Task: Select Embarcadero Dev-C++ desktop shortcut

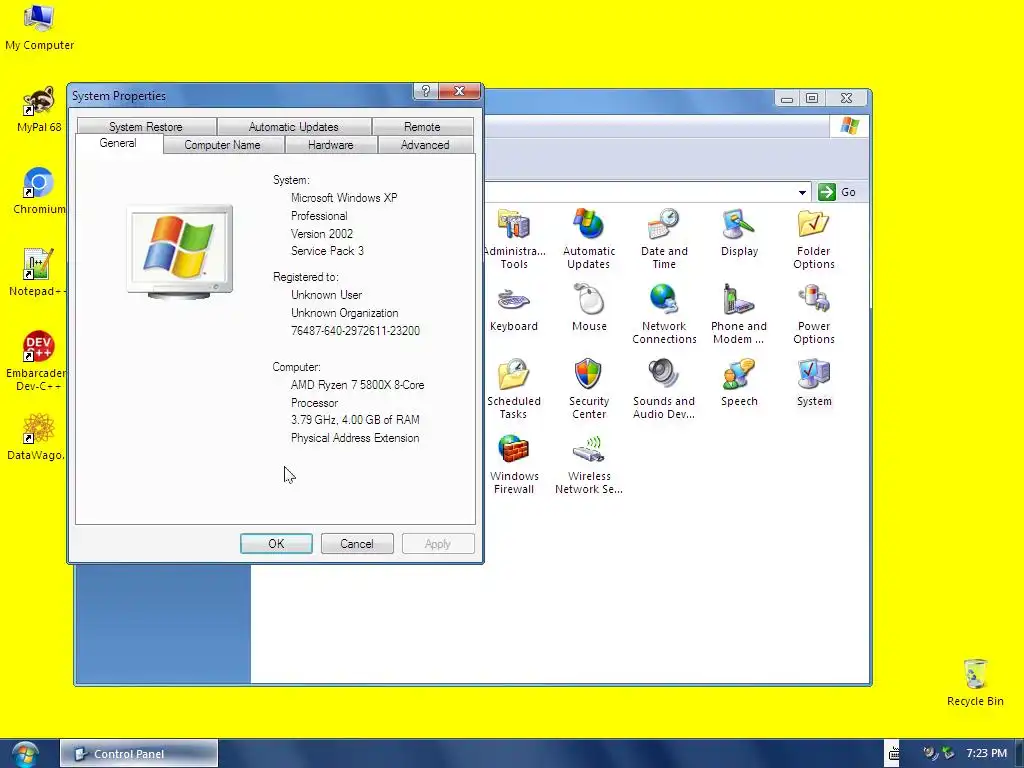Action: pos(36,360)
